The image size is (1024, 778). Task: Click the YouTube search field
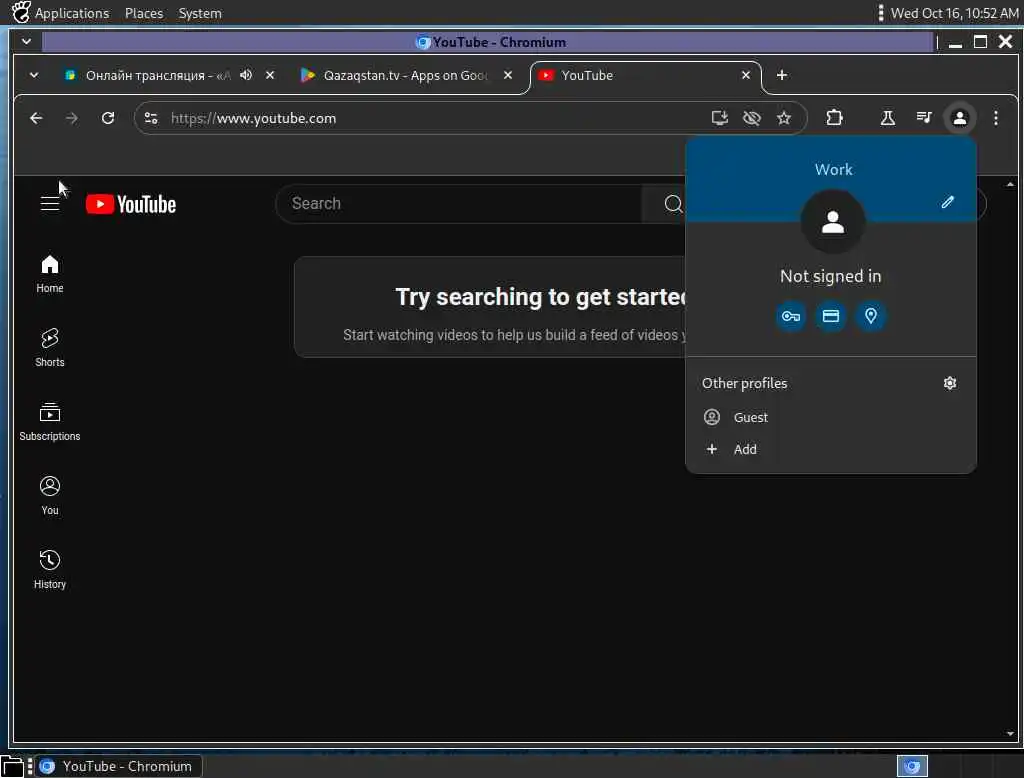[458, 204]
